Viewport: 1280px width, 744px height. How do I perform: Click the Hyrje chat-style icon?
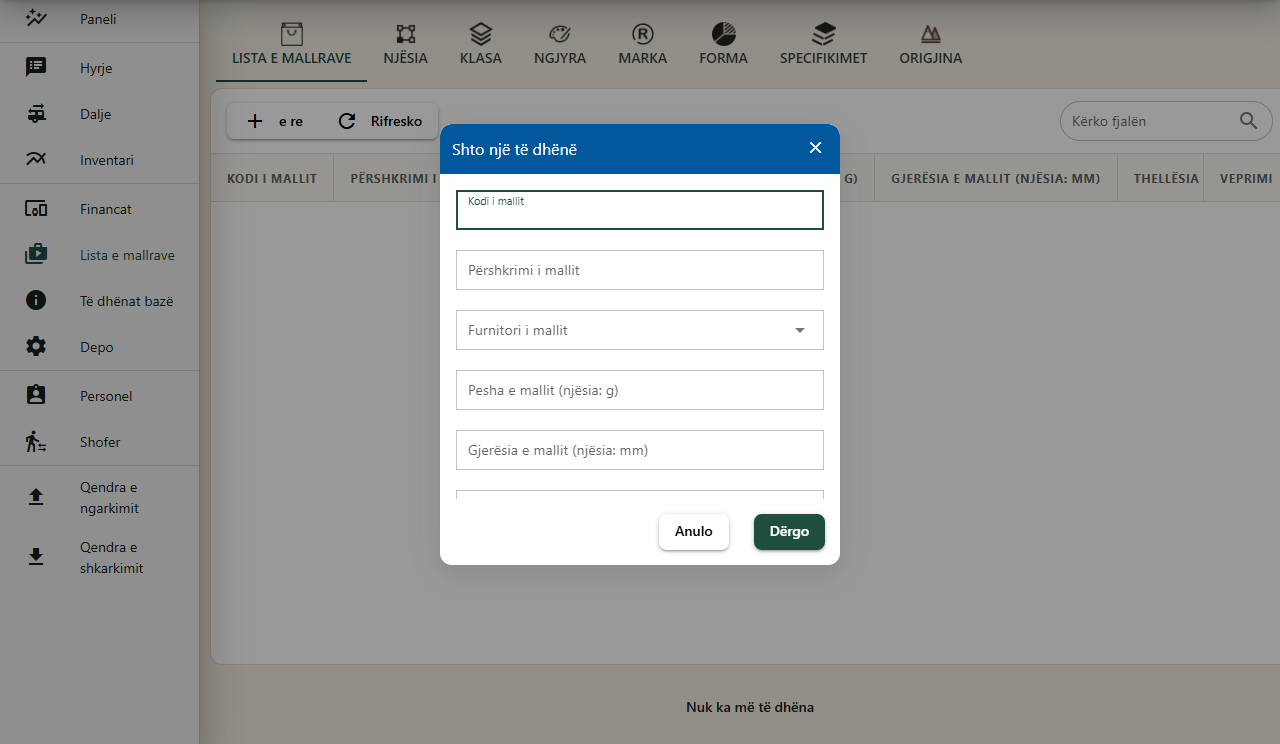pyautogui.click(x=36, y=67)
